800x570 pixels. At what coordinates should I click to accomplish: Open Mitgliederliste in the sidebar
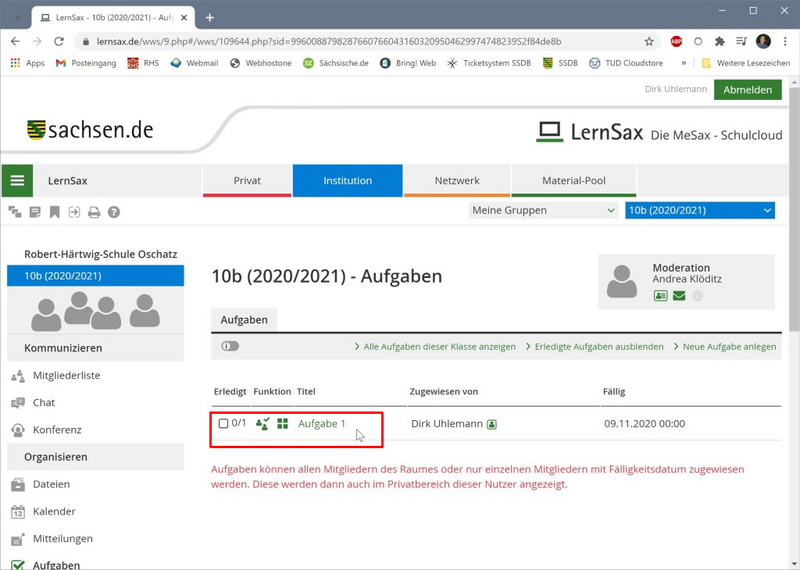pos(66,375)
